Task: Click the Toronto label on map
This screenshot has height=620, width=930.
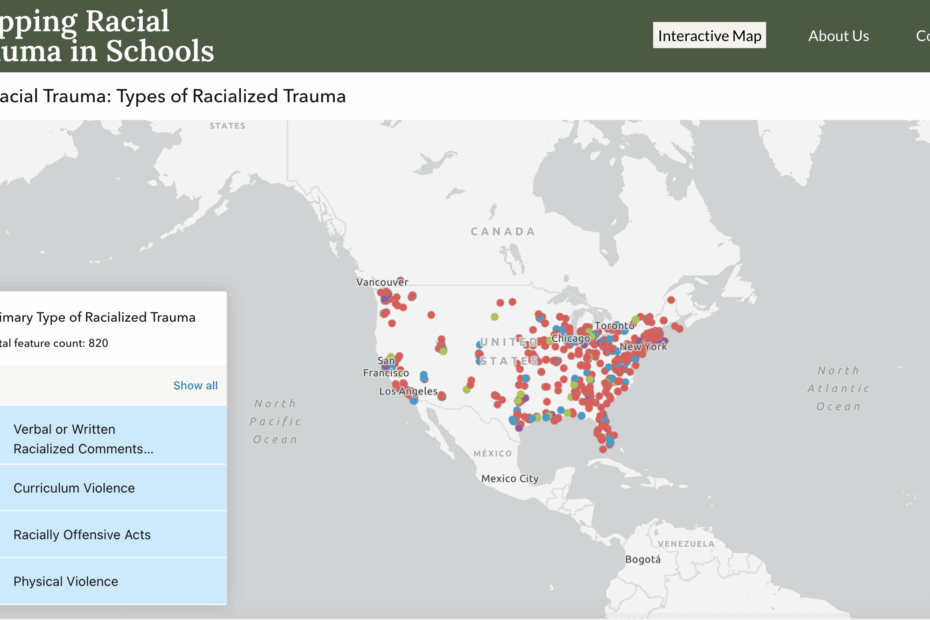Action: click(x=614, y=325)
